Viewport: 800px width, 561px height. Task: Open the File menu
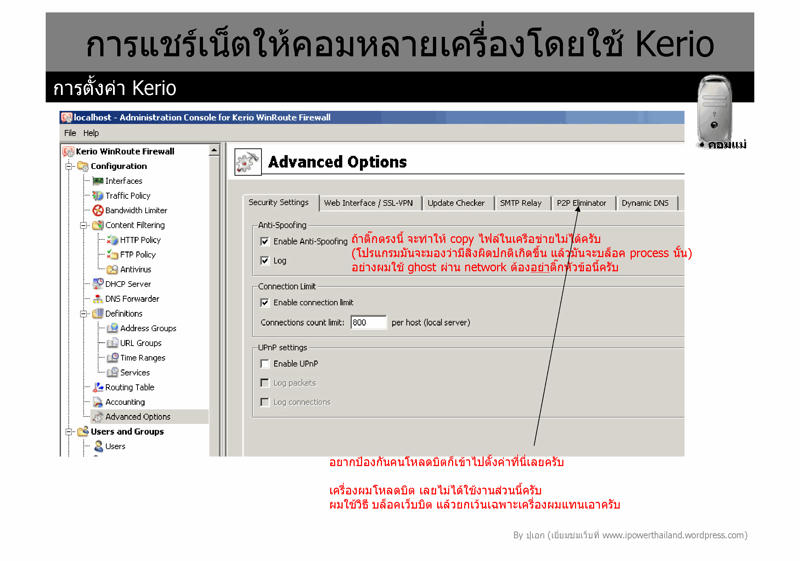click(x=70, y=133)
